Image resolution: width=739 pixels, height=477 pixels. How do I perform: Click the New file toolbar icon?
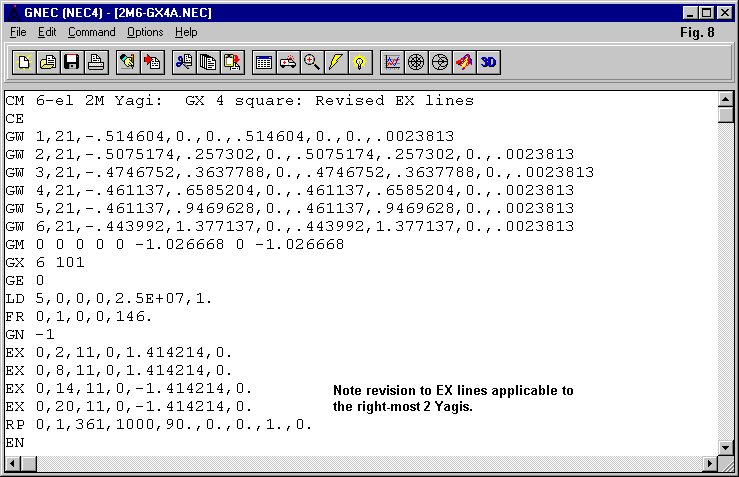coord(24,62)
